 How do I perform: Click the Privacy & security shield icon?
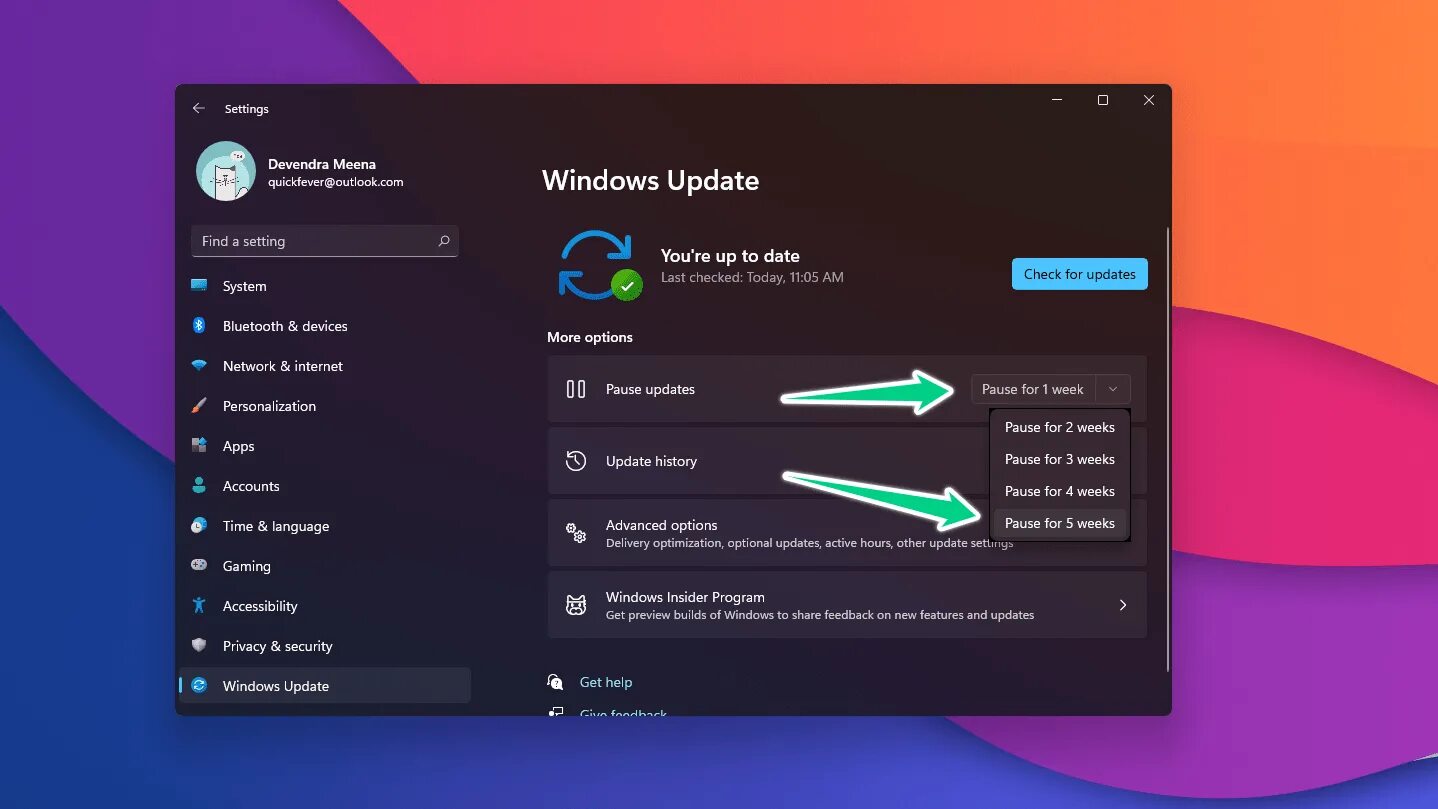[199, 646]
